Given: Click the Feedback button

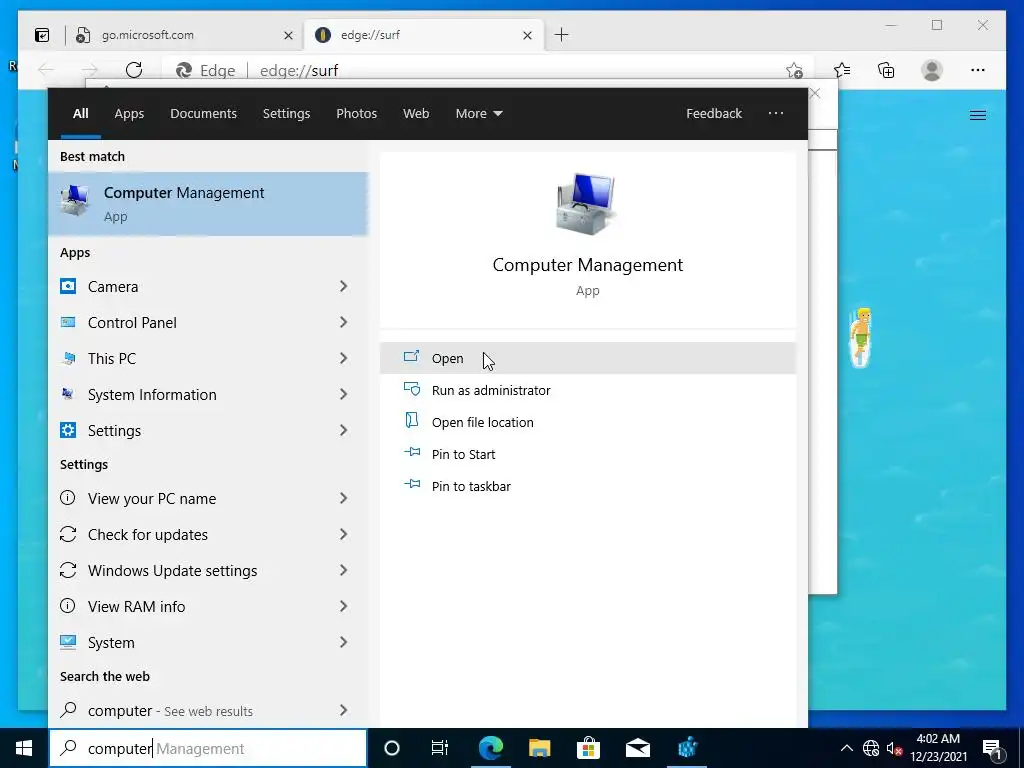Looking at the screenshot, I should pos(714,113).
